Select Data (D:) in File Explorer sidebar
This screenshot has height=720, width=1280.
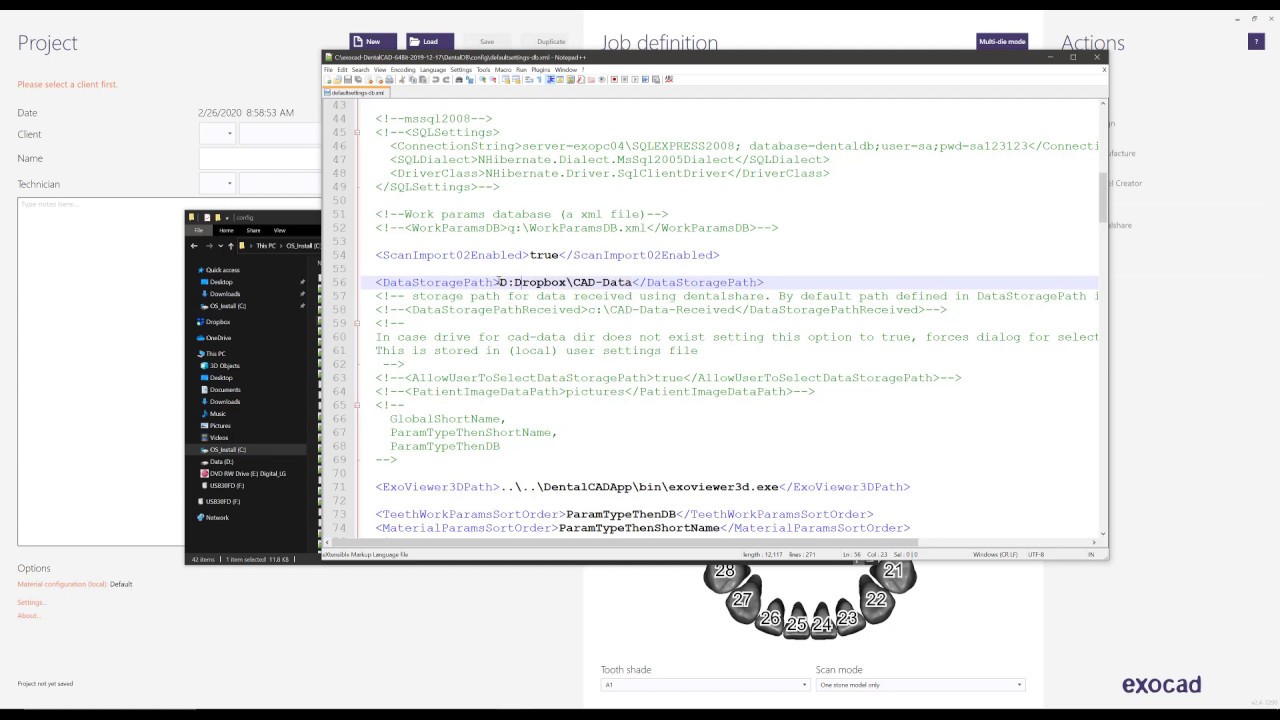point(221,462)
